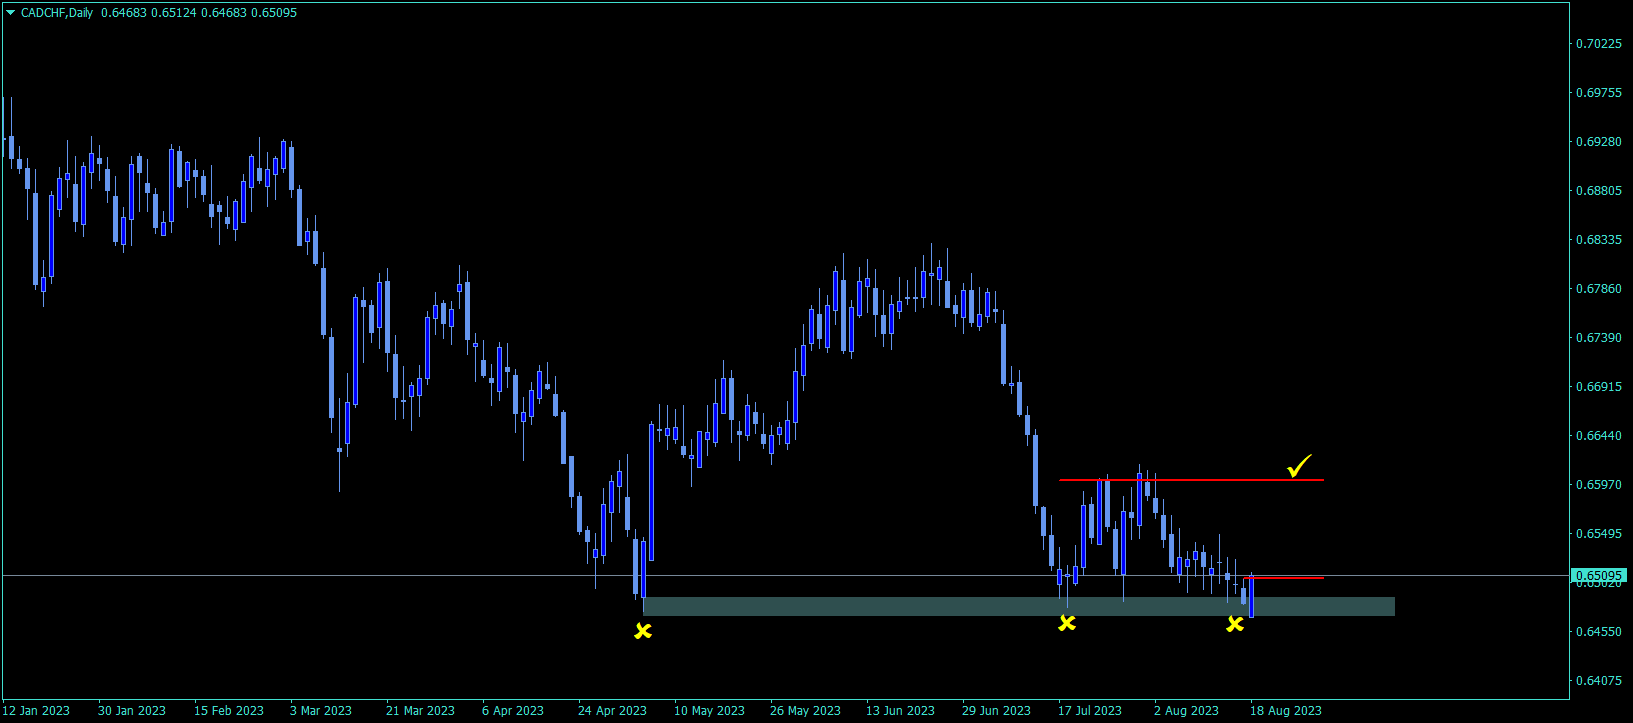Click the 10 May 2023 date label
This screenshot has width=1633, height=723.
[709, 711]
